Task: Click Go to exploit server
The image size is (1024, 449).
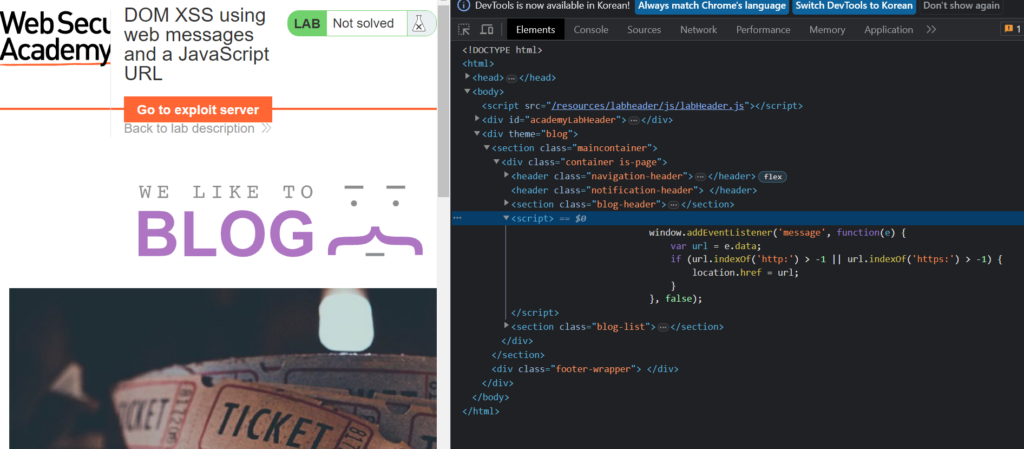Action: (x=198, y=110)
